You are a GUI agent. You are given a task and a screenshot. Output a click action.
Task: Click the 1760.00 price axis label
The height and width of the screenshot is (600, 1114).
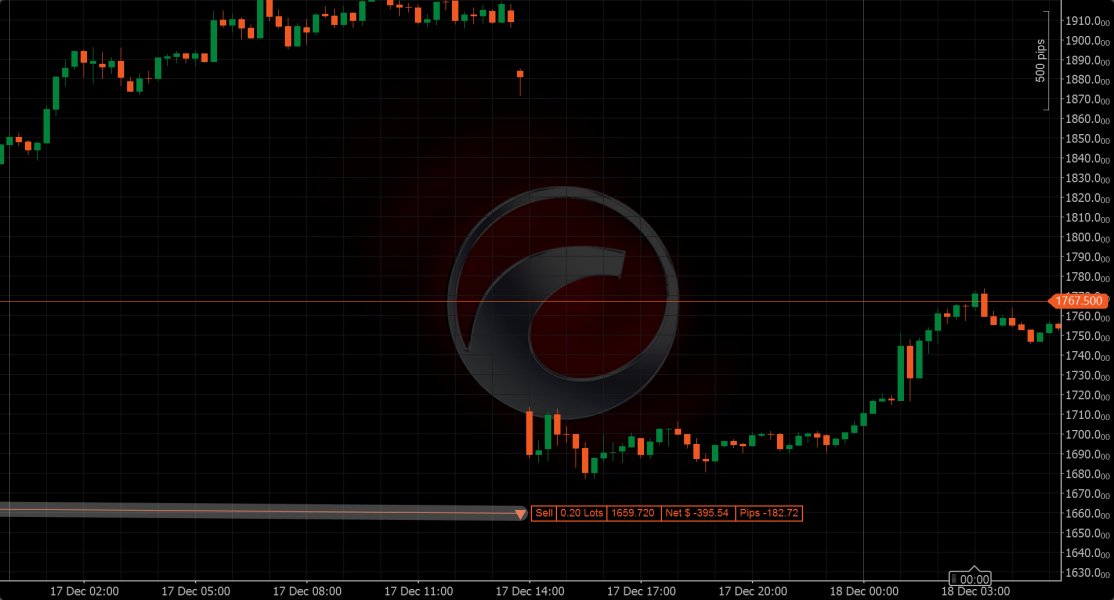click(x=1087, y=317)
